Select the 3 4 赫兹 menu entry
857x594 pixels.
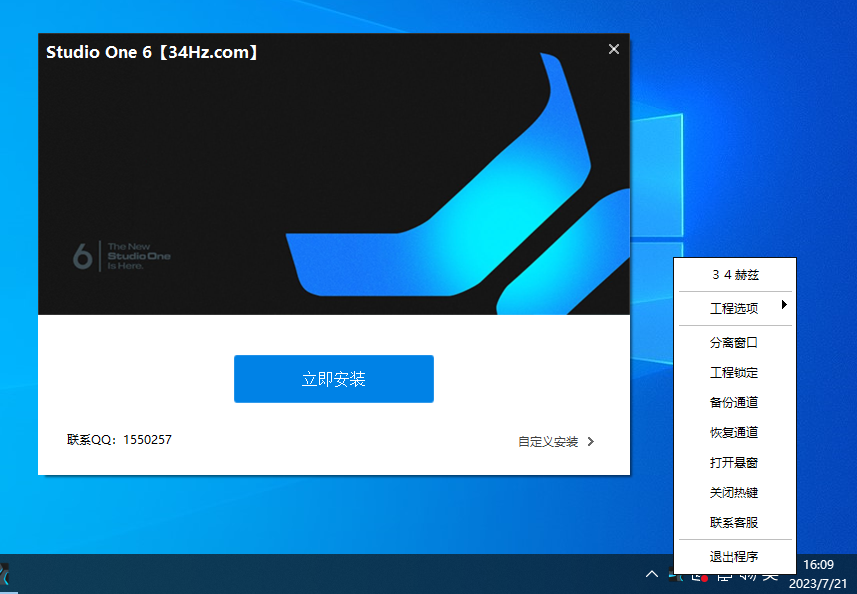click(735, 275)
